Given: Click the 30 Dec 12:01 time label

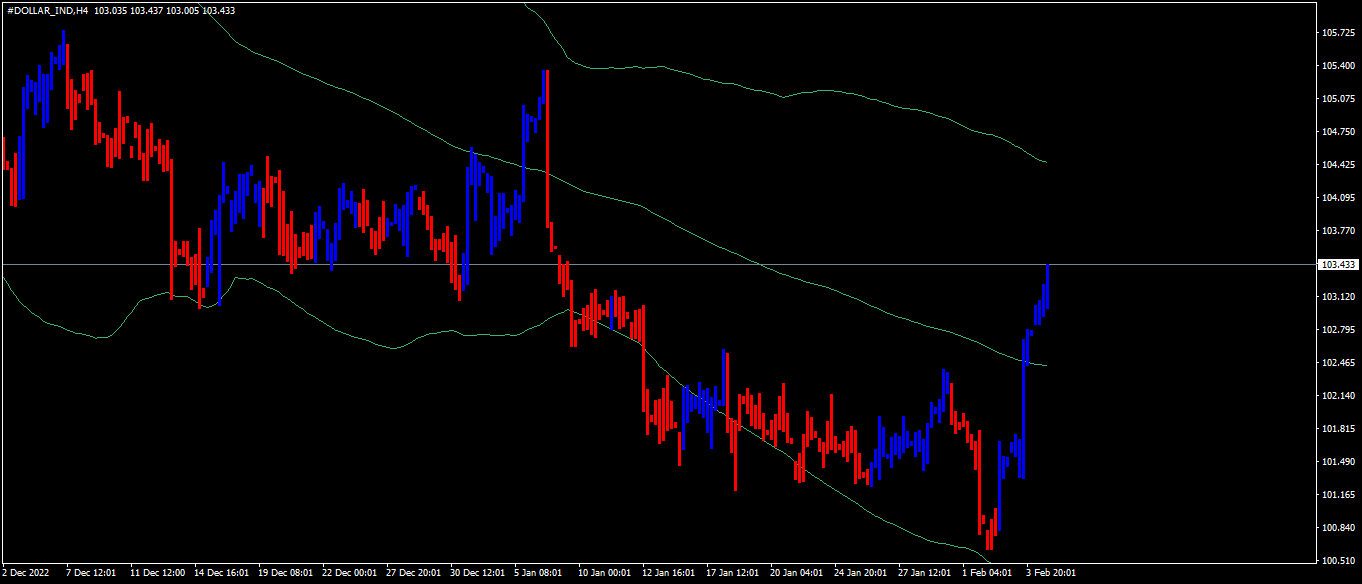Looking at the screenshot, I should (478, 574).
